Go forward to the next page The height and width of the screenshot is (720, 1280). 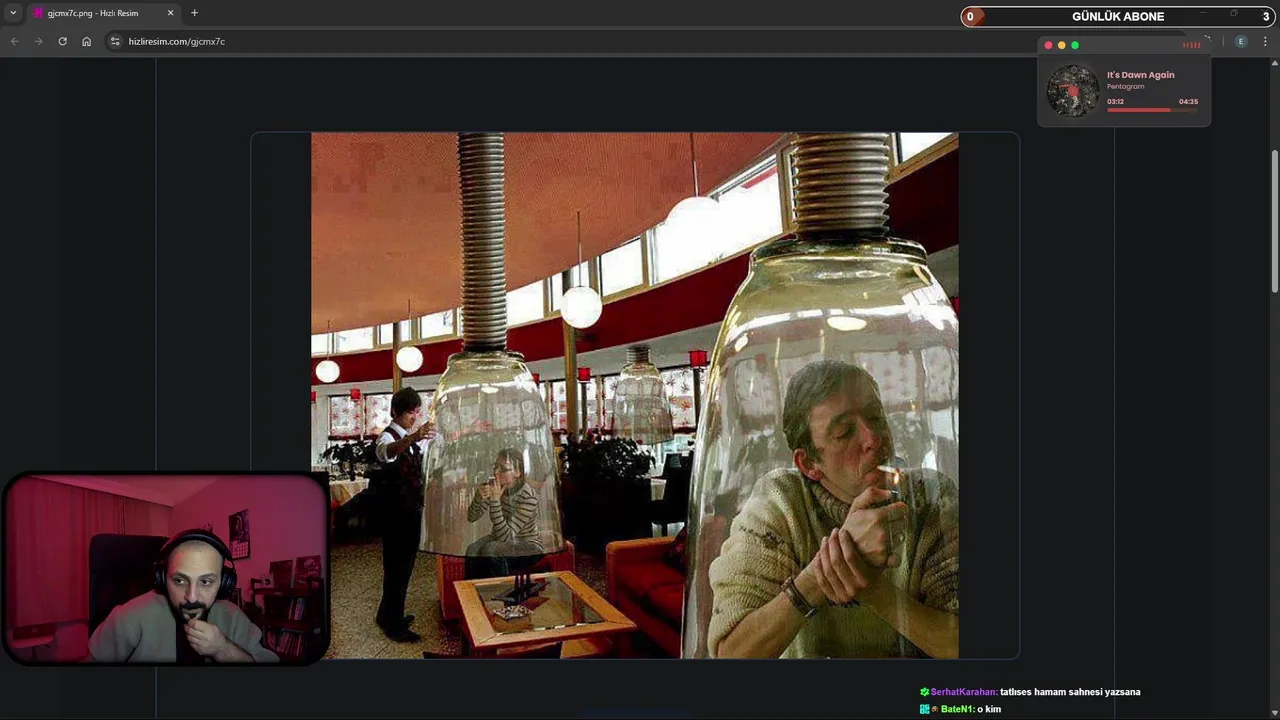pos(38,41)
